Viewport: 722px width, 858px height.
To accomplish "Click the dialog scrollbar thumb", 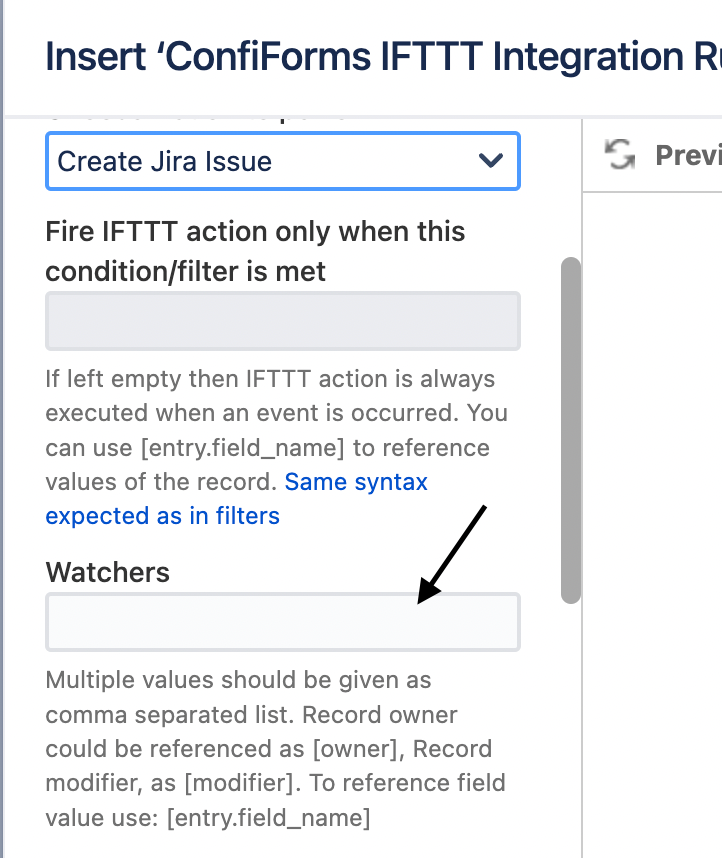I will pyautogui.click(x=569, y=425).
